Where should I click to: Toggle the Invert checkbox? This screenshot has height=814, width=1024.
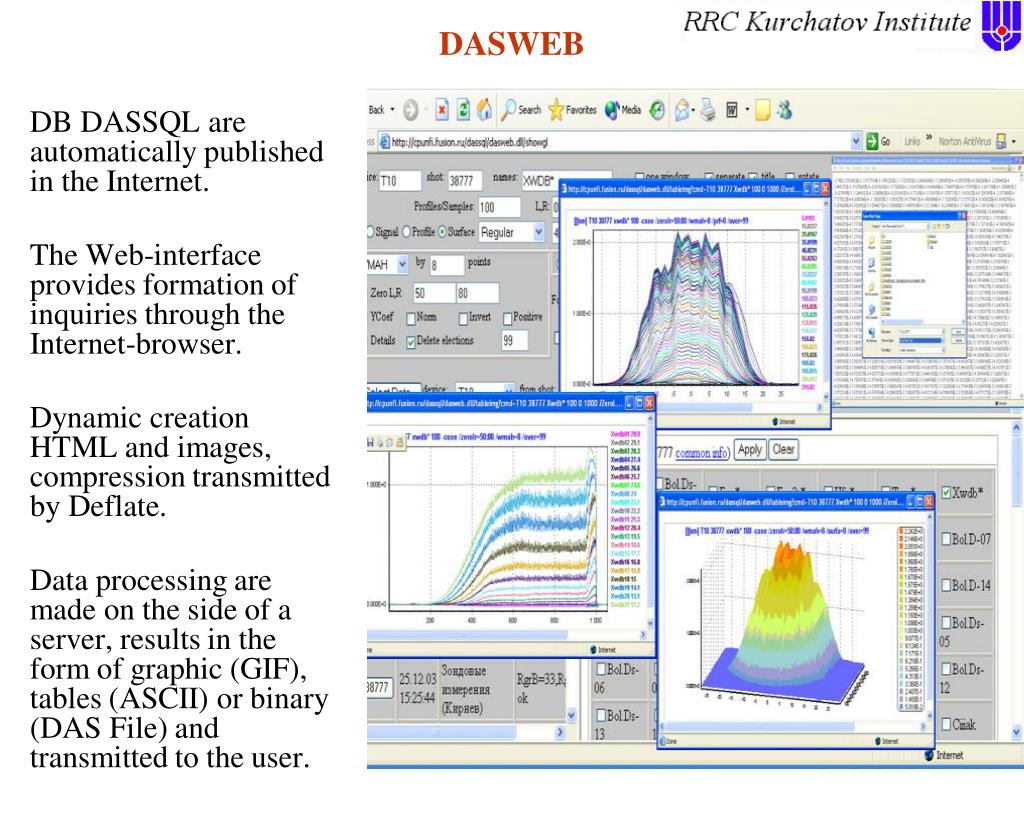[x=463, y=318]
